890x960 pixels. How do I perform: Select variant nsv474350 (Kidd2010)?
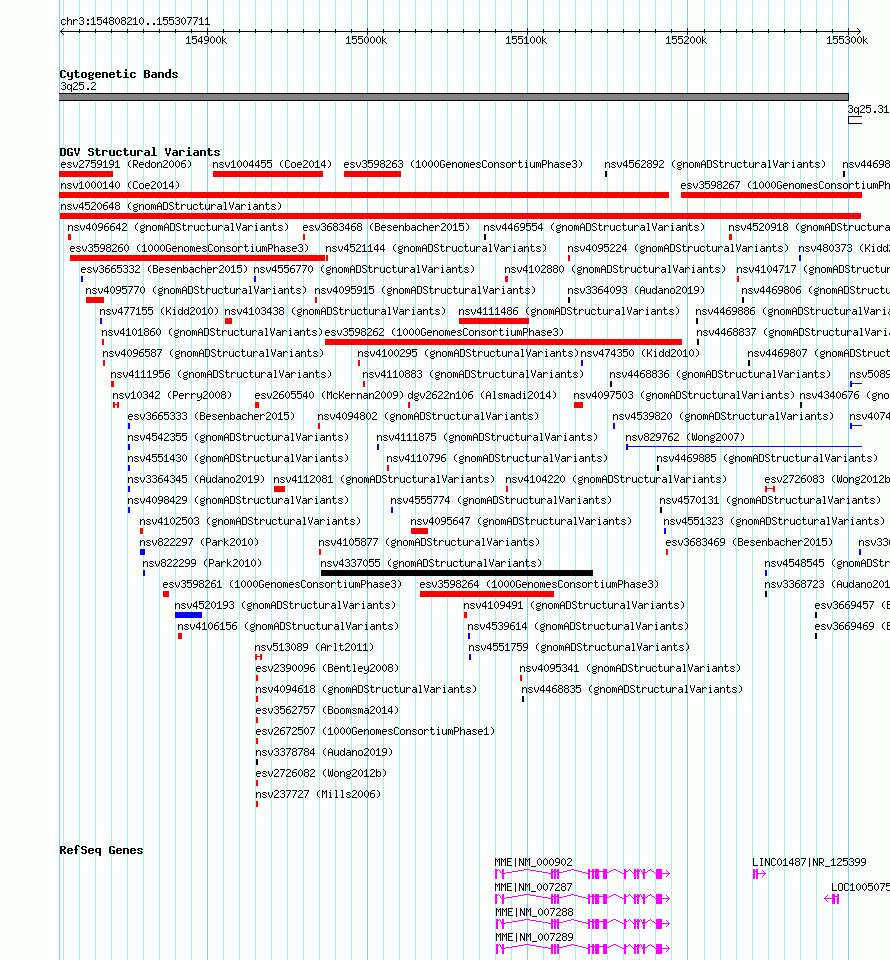point(640,353)
